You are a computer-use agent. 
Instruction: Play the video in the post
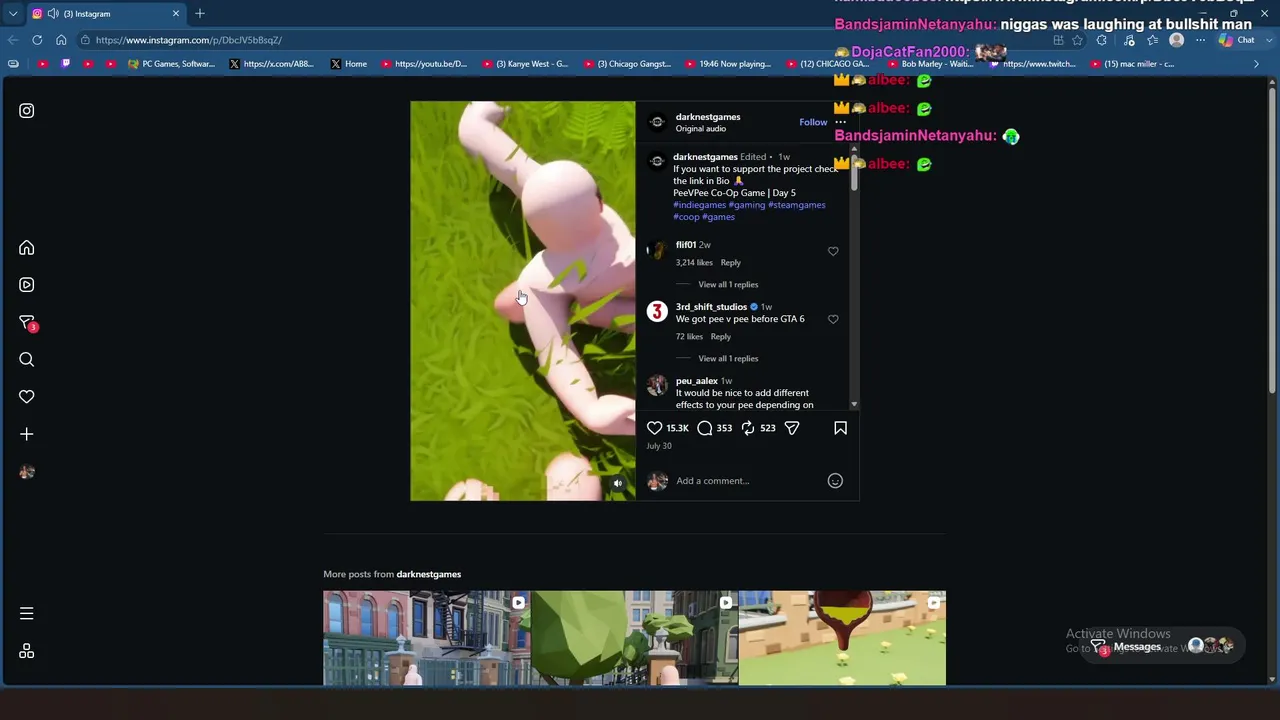(x=523, y=300)
